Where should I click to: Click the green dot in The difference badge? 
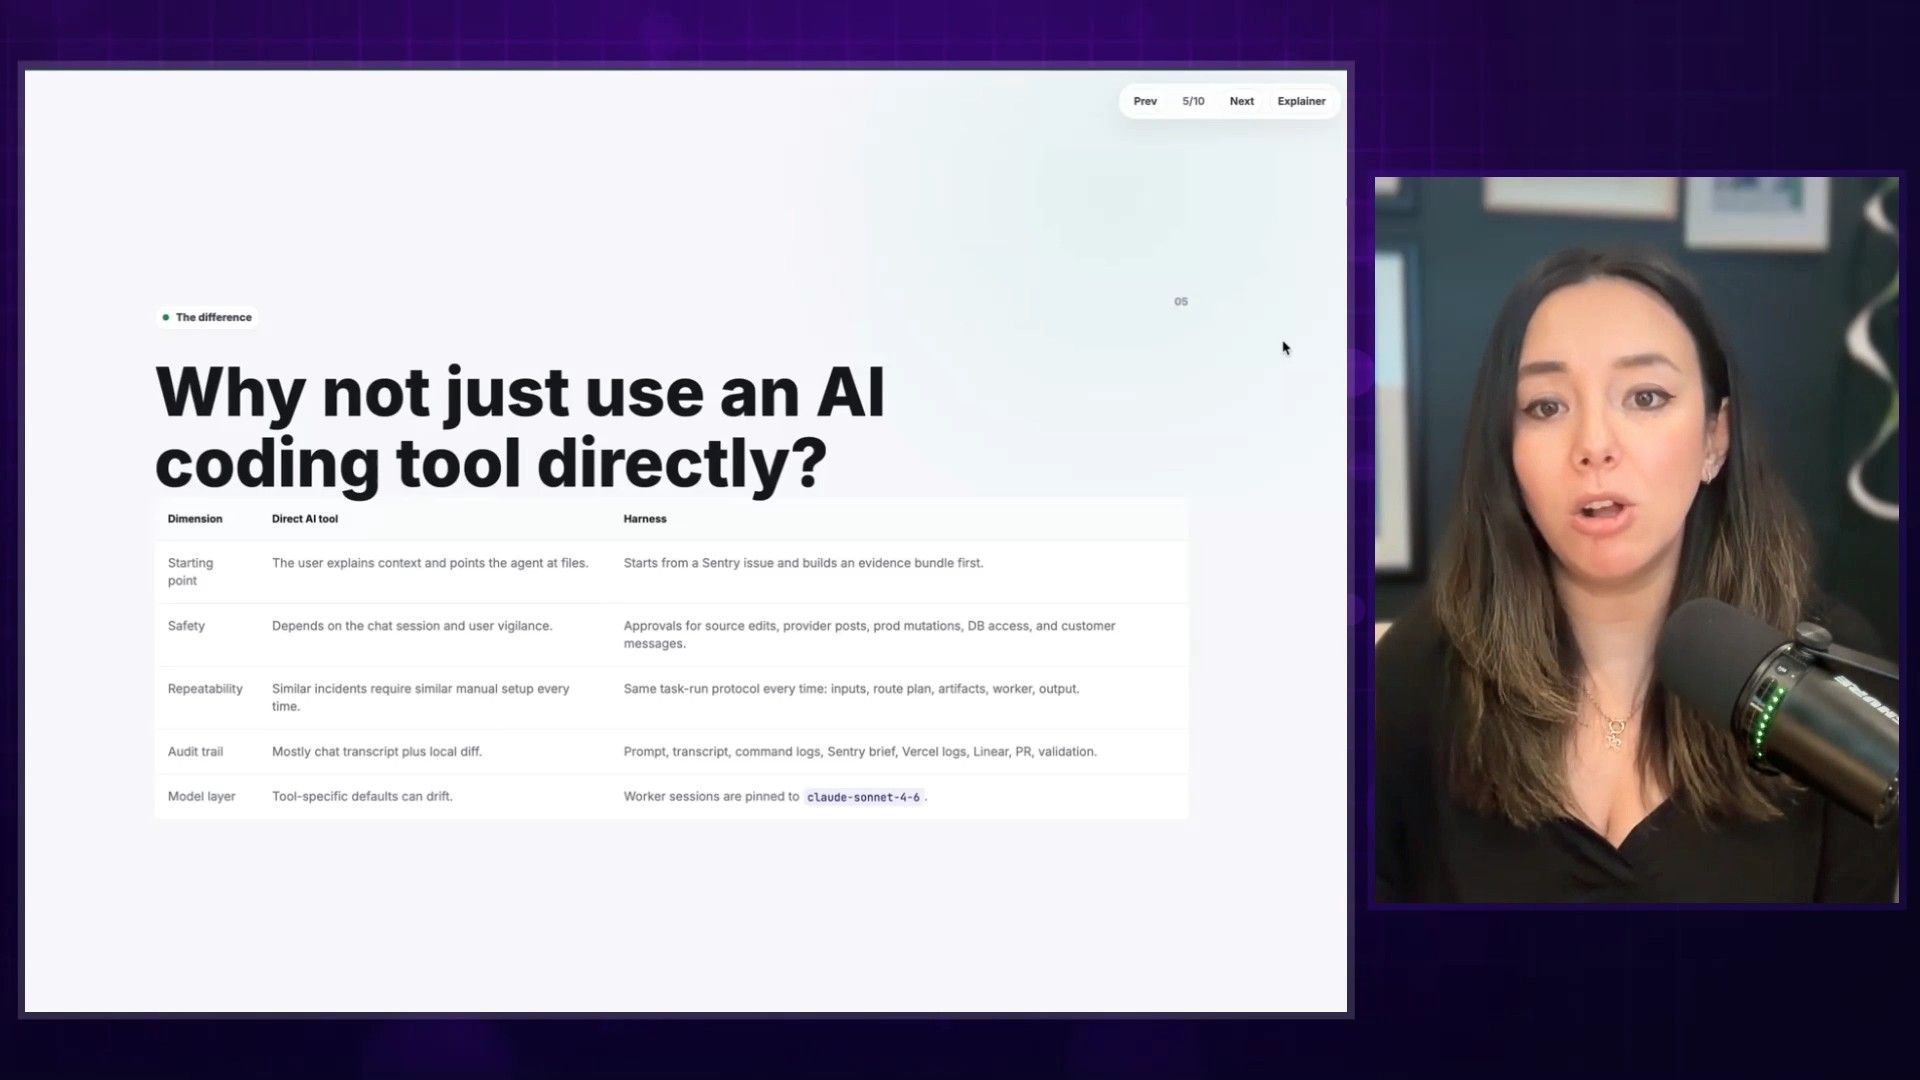166,317
